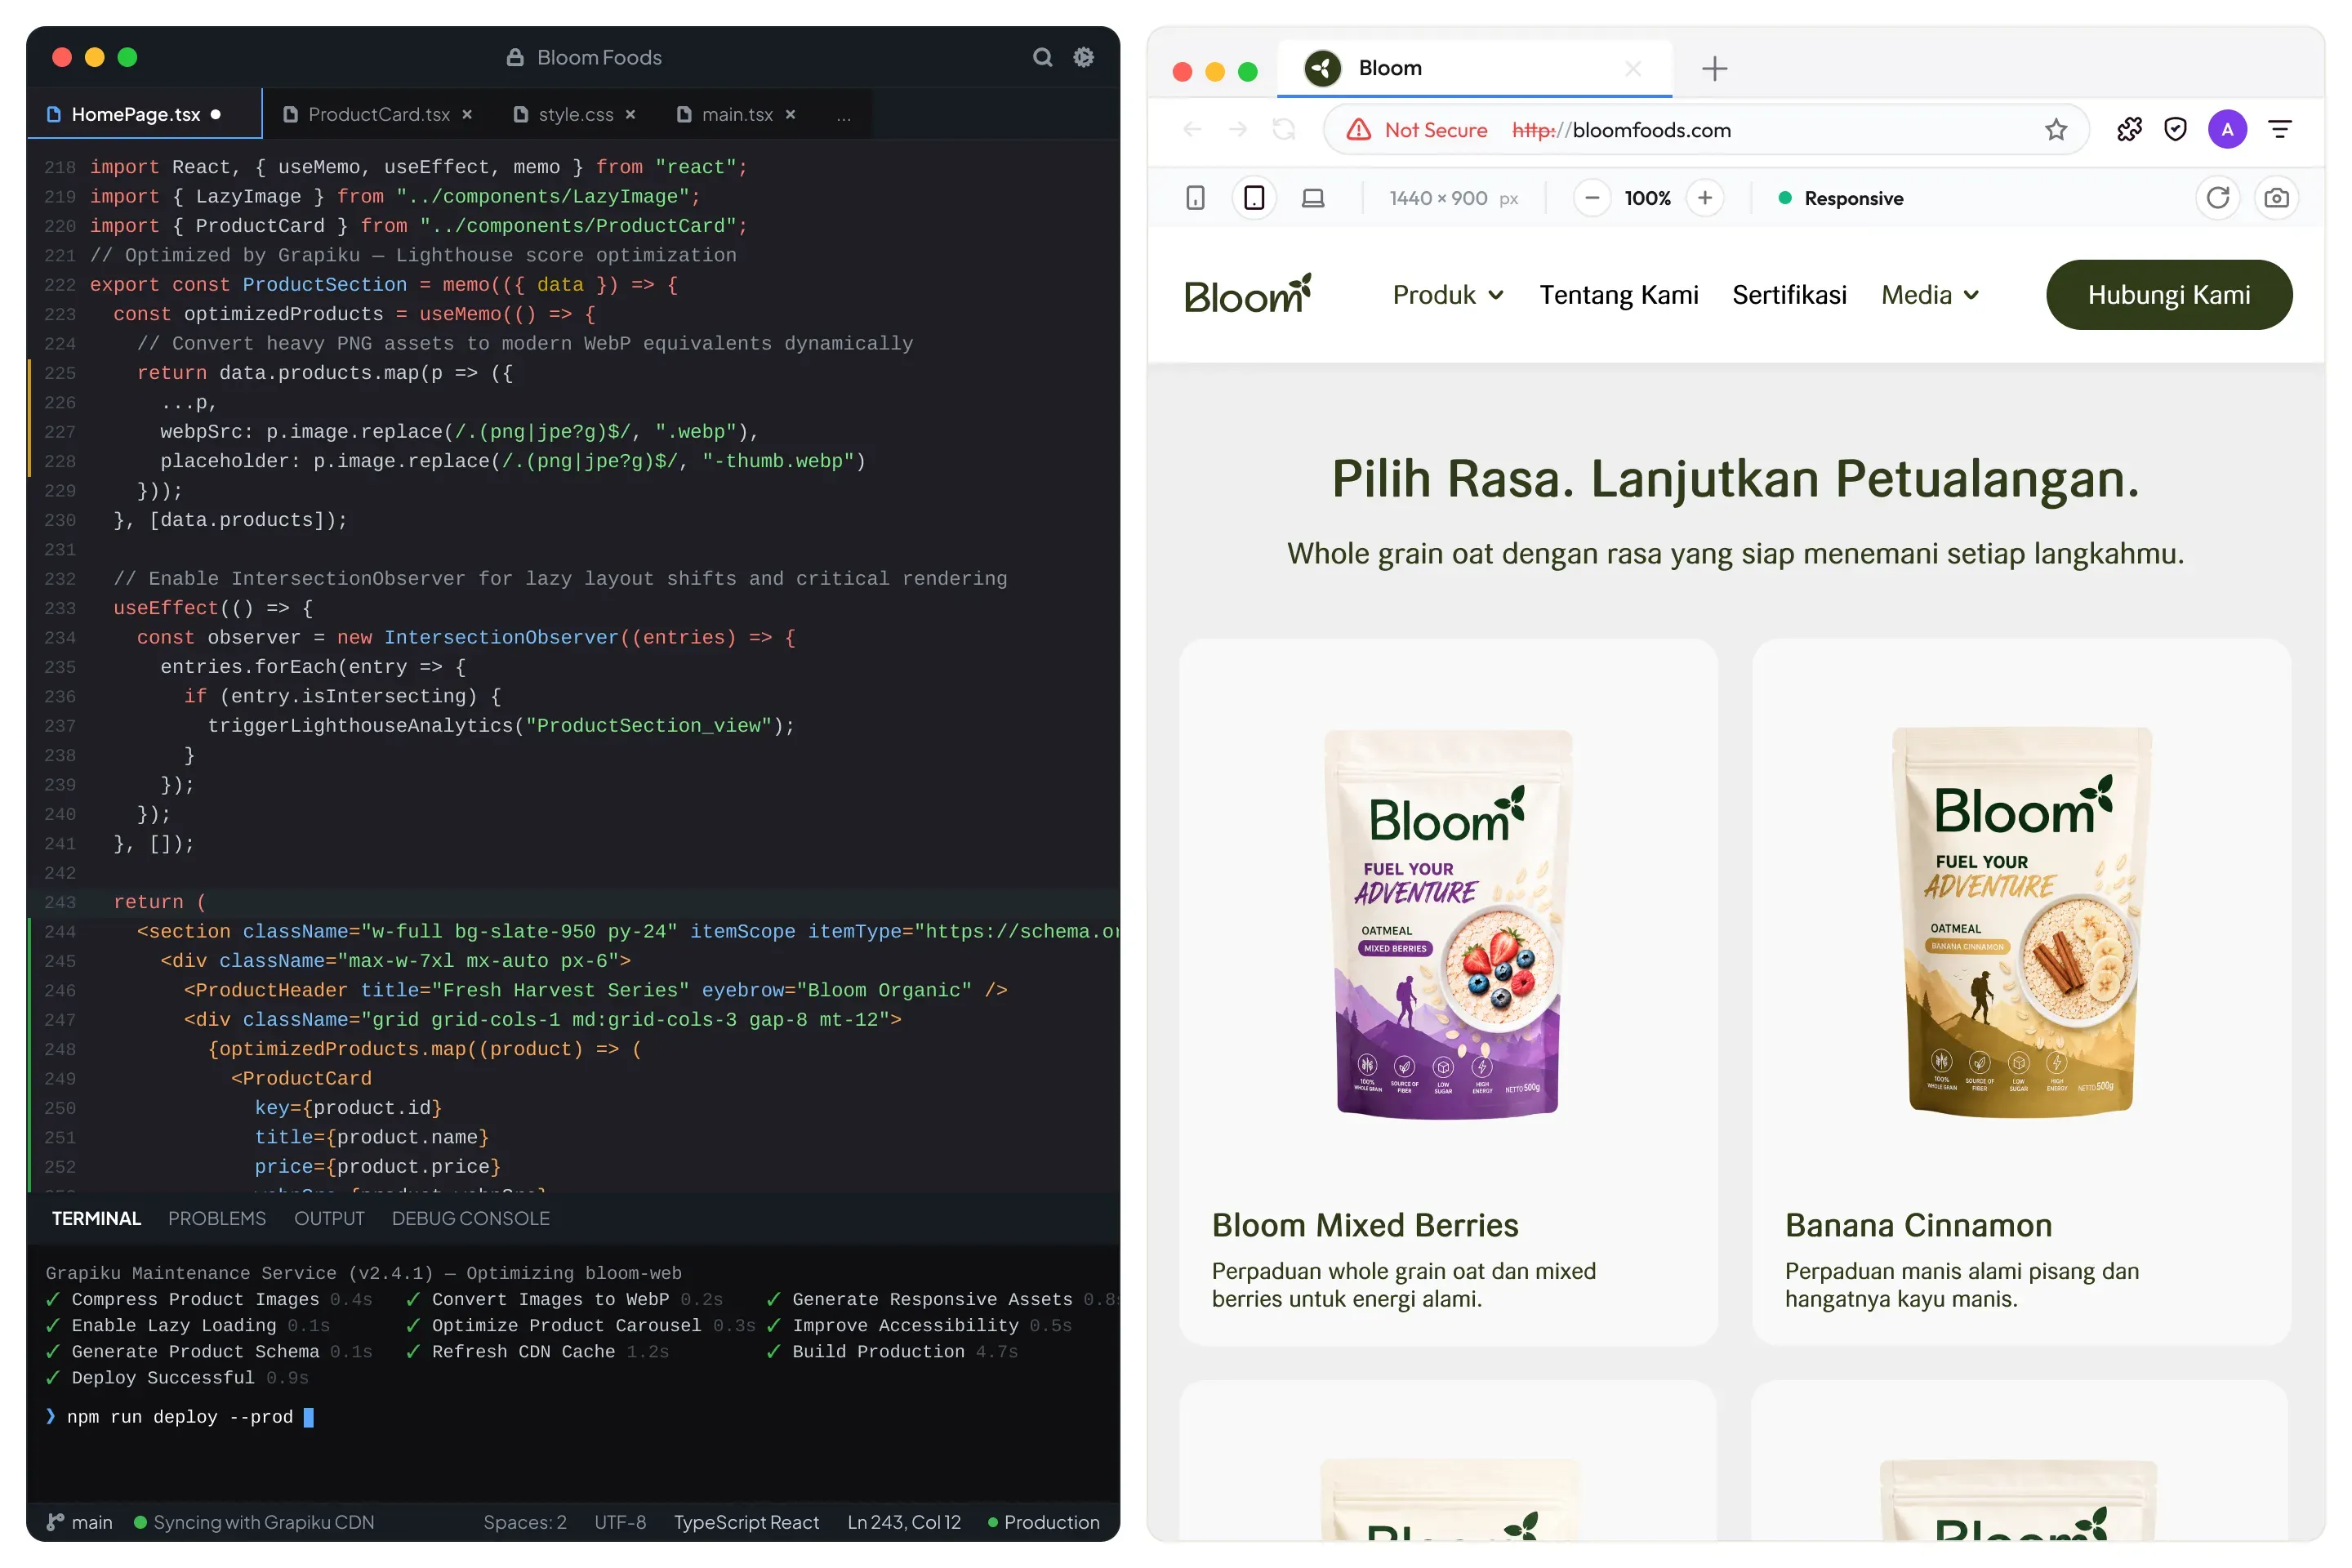Click the Hubungi Kami button
Image resolution: width=2352 pixels, height=1568 pixels.
click(x=2169, y=295)
